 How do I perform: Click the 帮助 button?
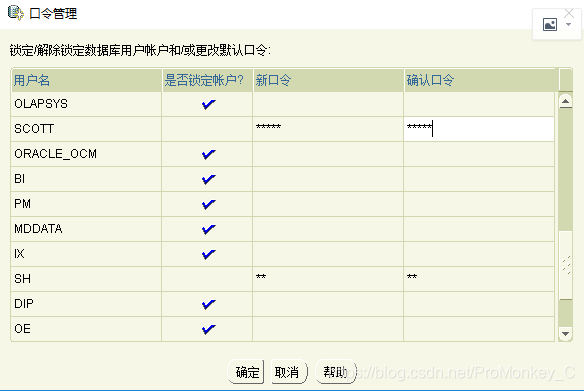(x=335, y=372)
